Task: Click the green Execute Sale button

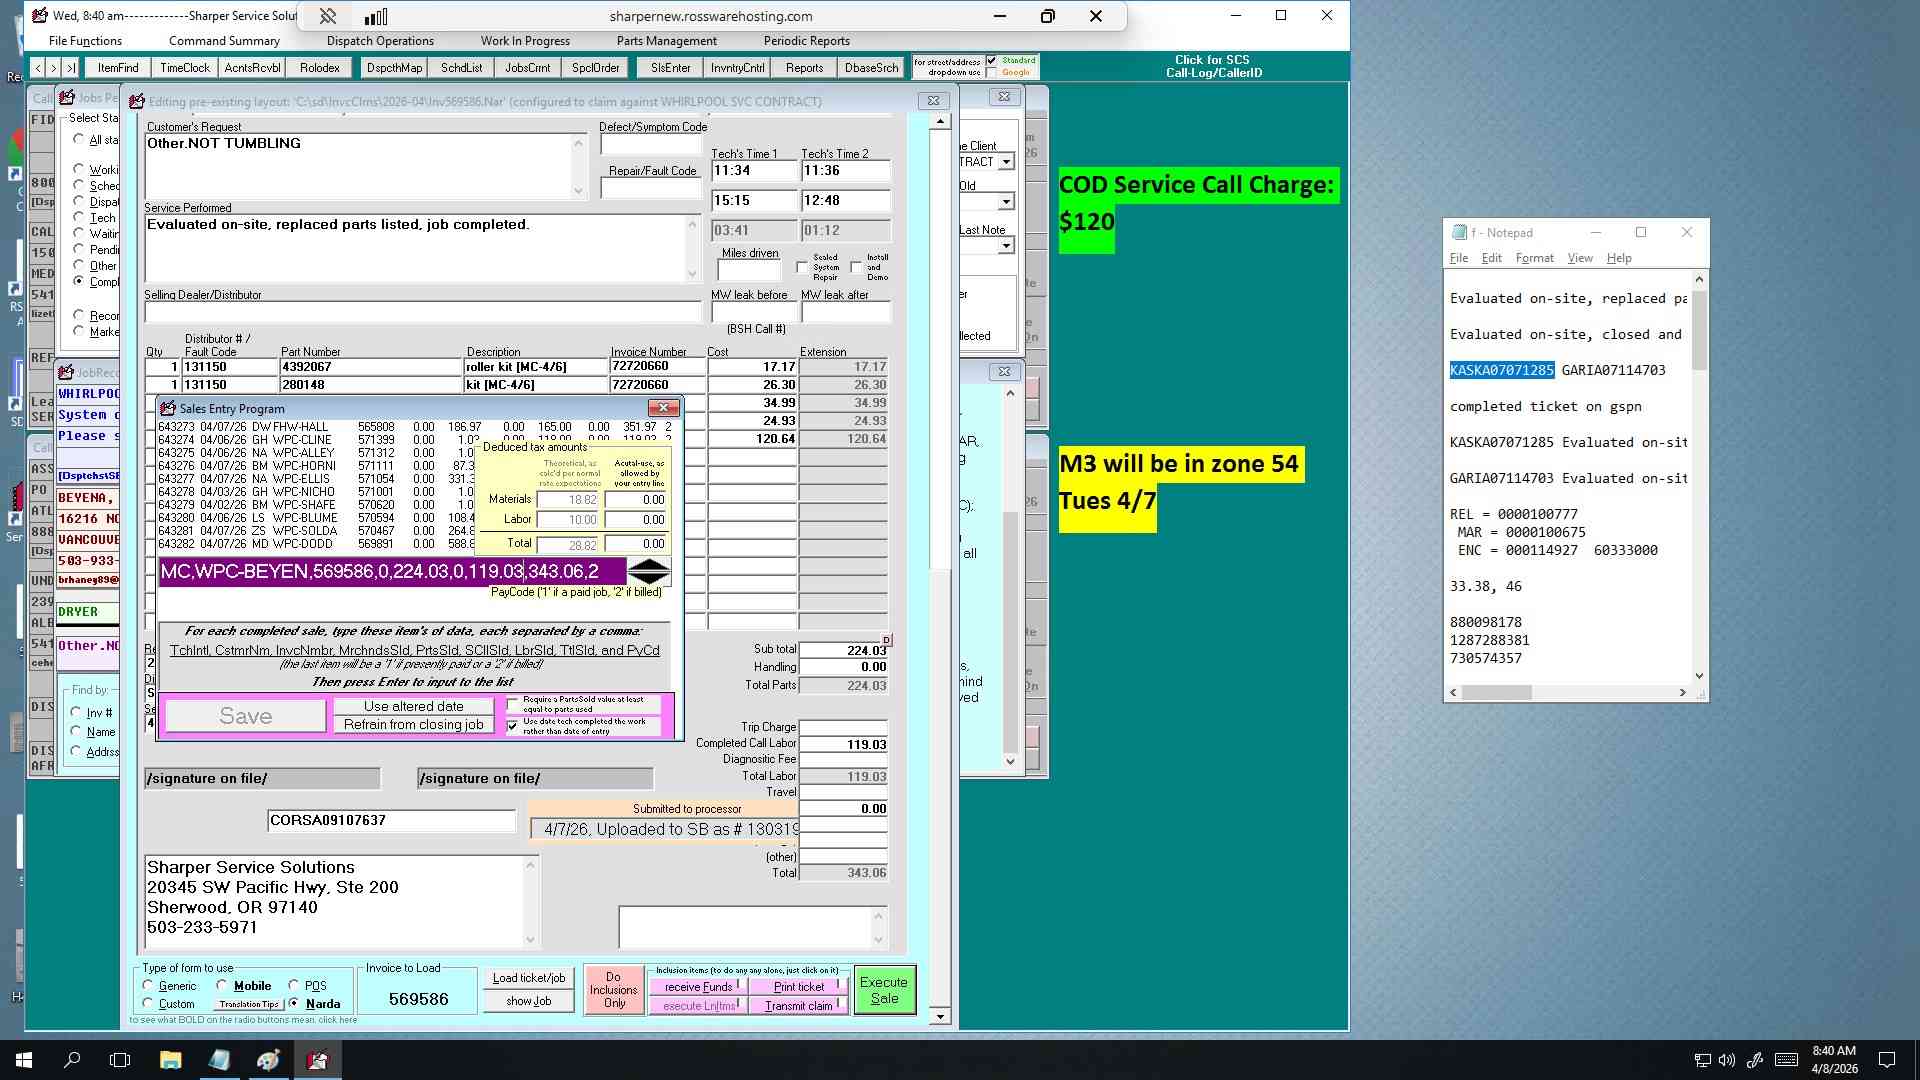Action: click(884, 990)
